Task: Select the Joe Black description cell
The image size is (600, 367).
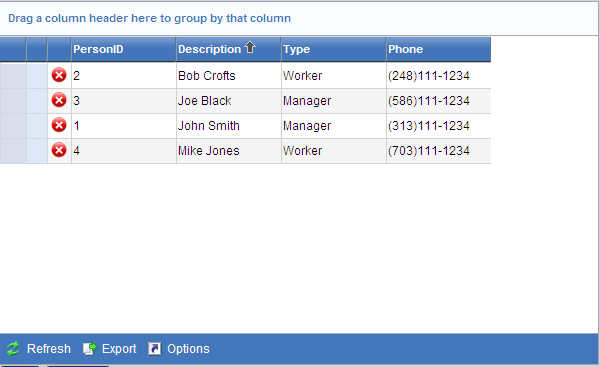Action: point(228,101)
